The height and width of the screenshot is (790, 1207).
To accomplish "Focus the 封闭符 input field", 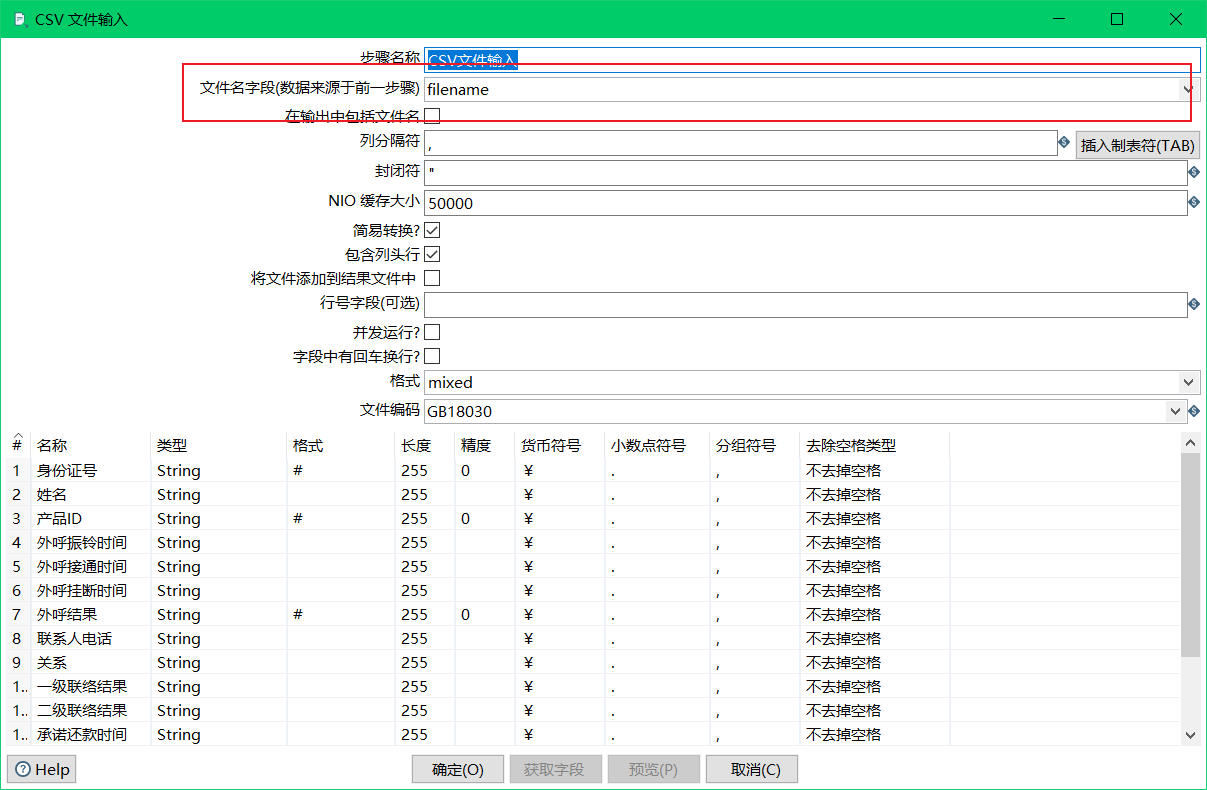I will (805, 172).
